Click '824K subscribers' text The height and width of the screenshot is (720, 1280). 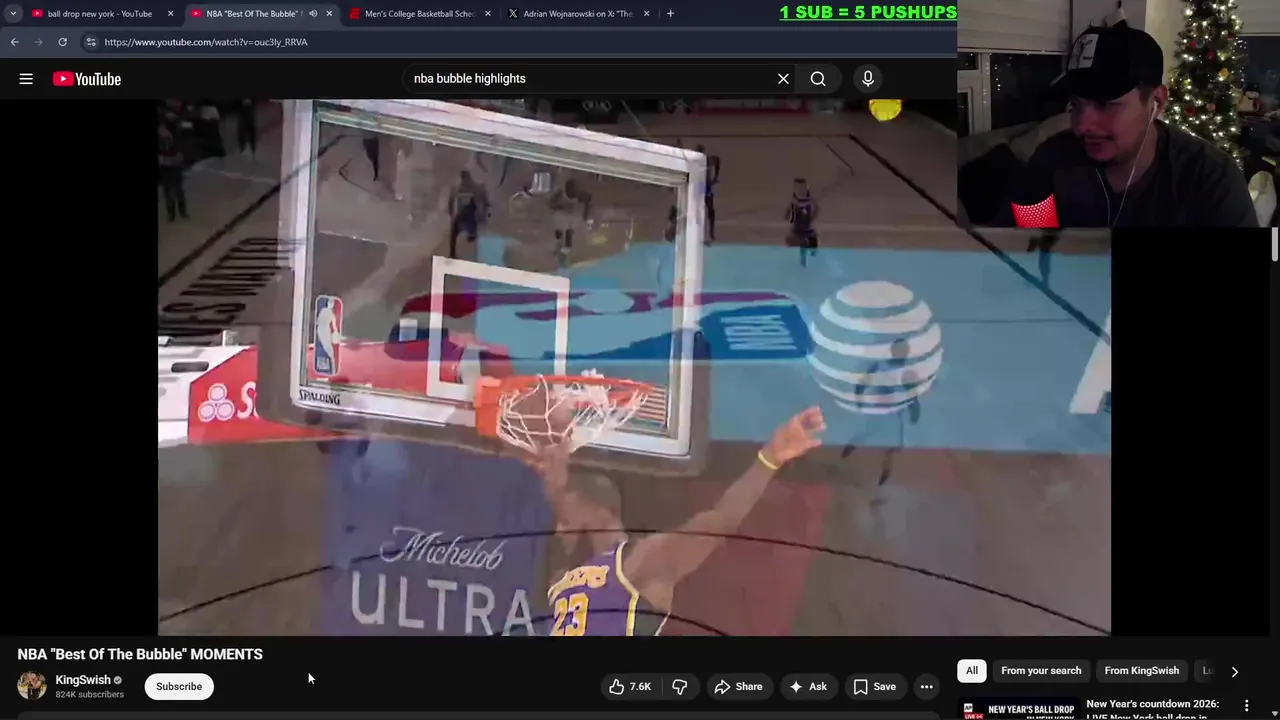coord(90,695)
